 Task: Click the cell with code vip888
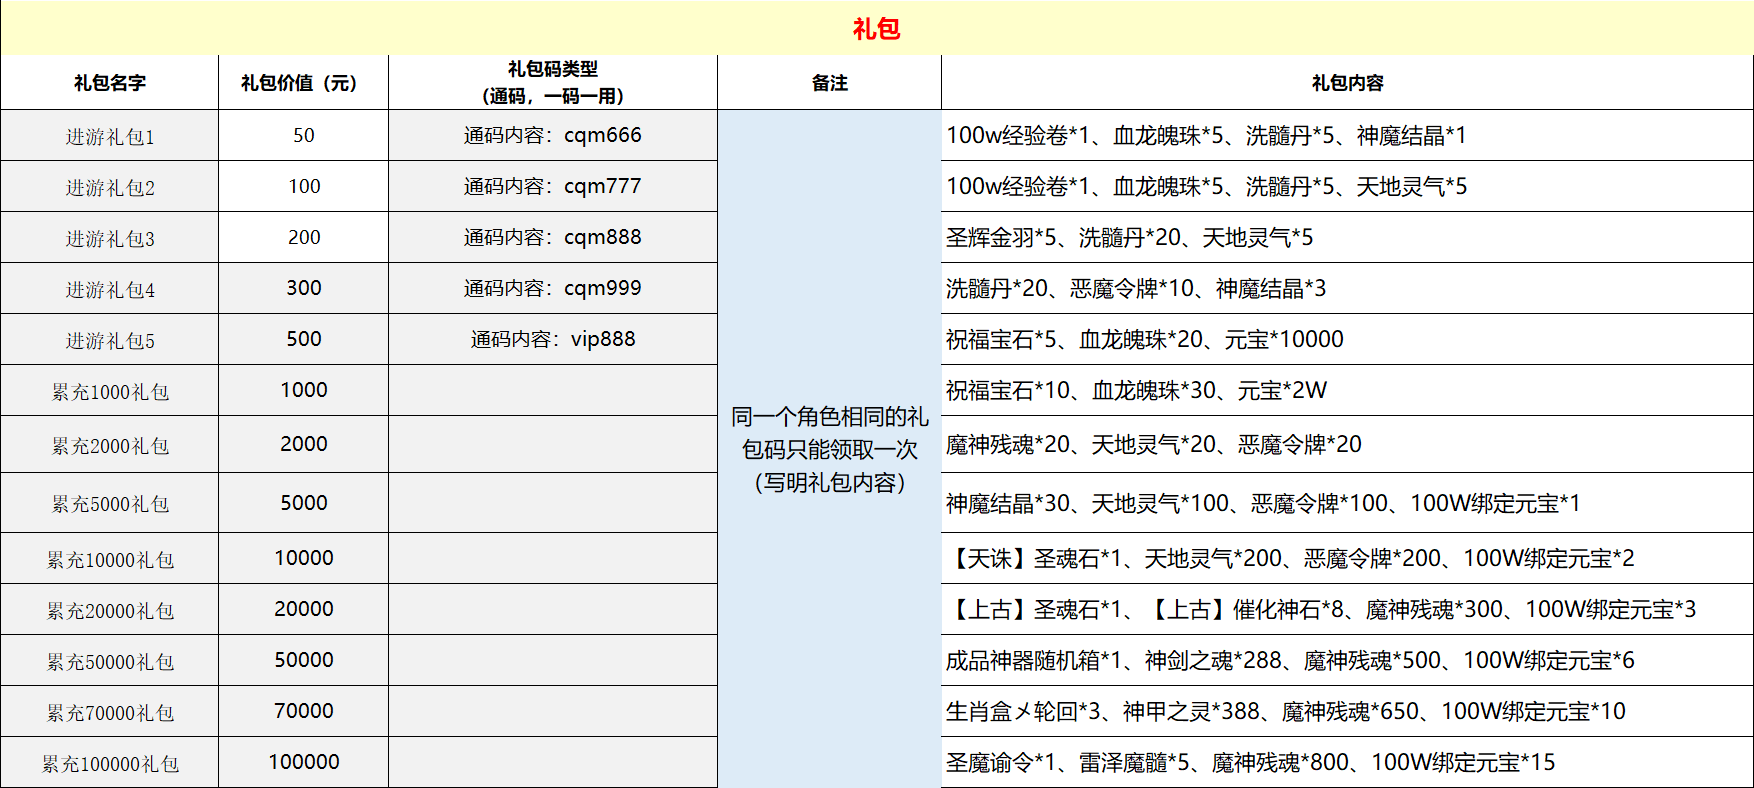tap(552, 340)
